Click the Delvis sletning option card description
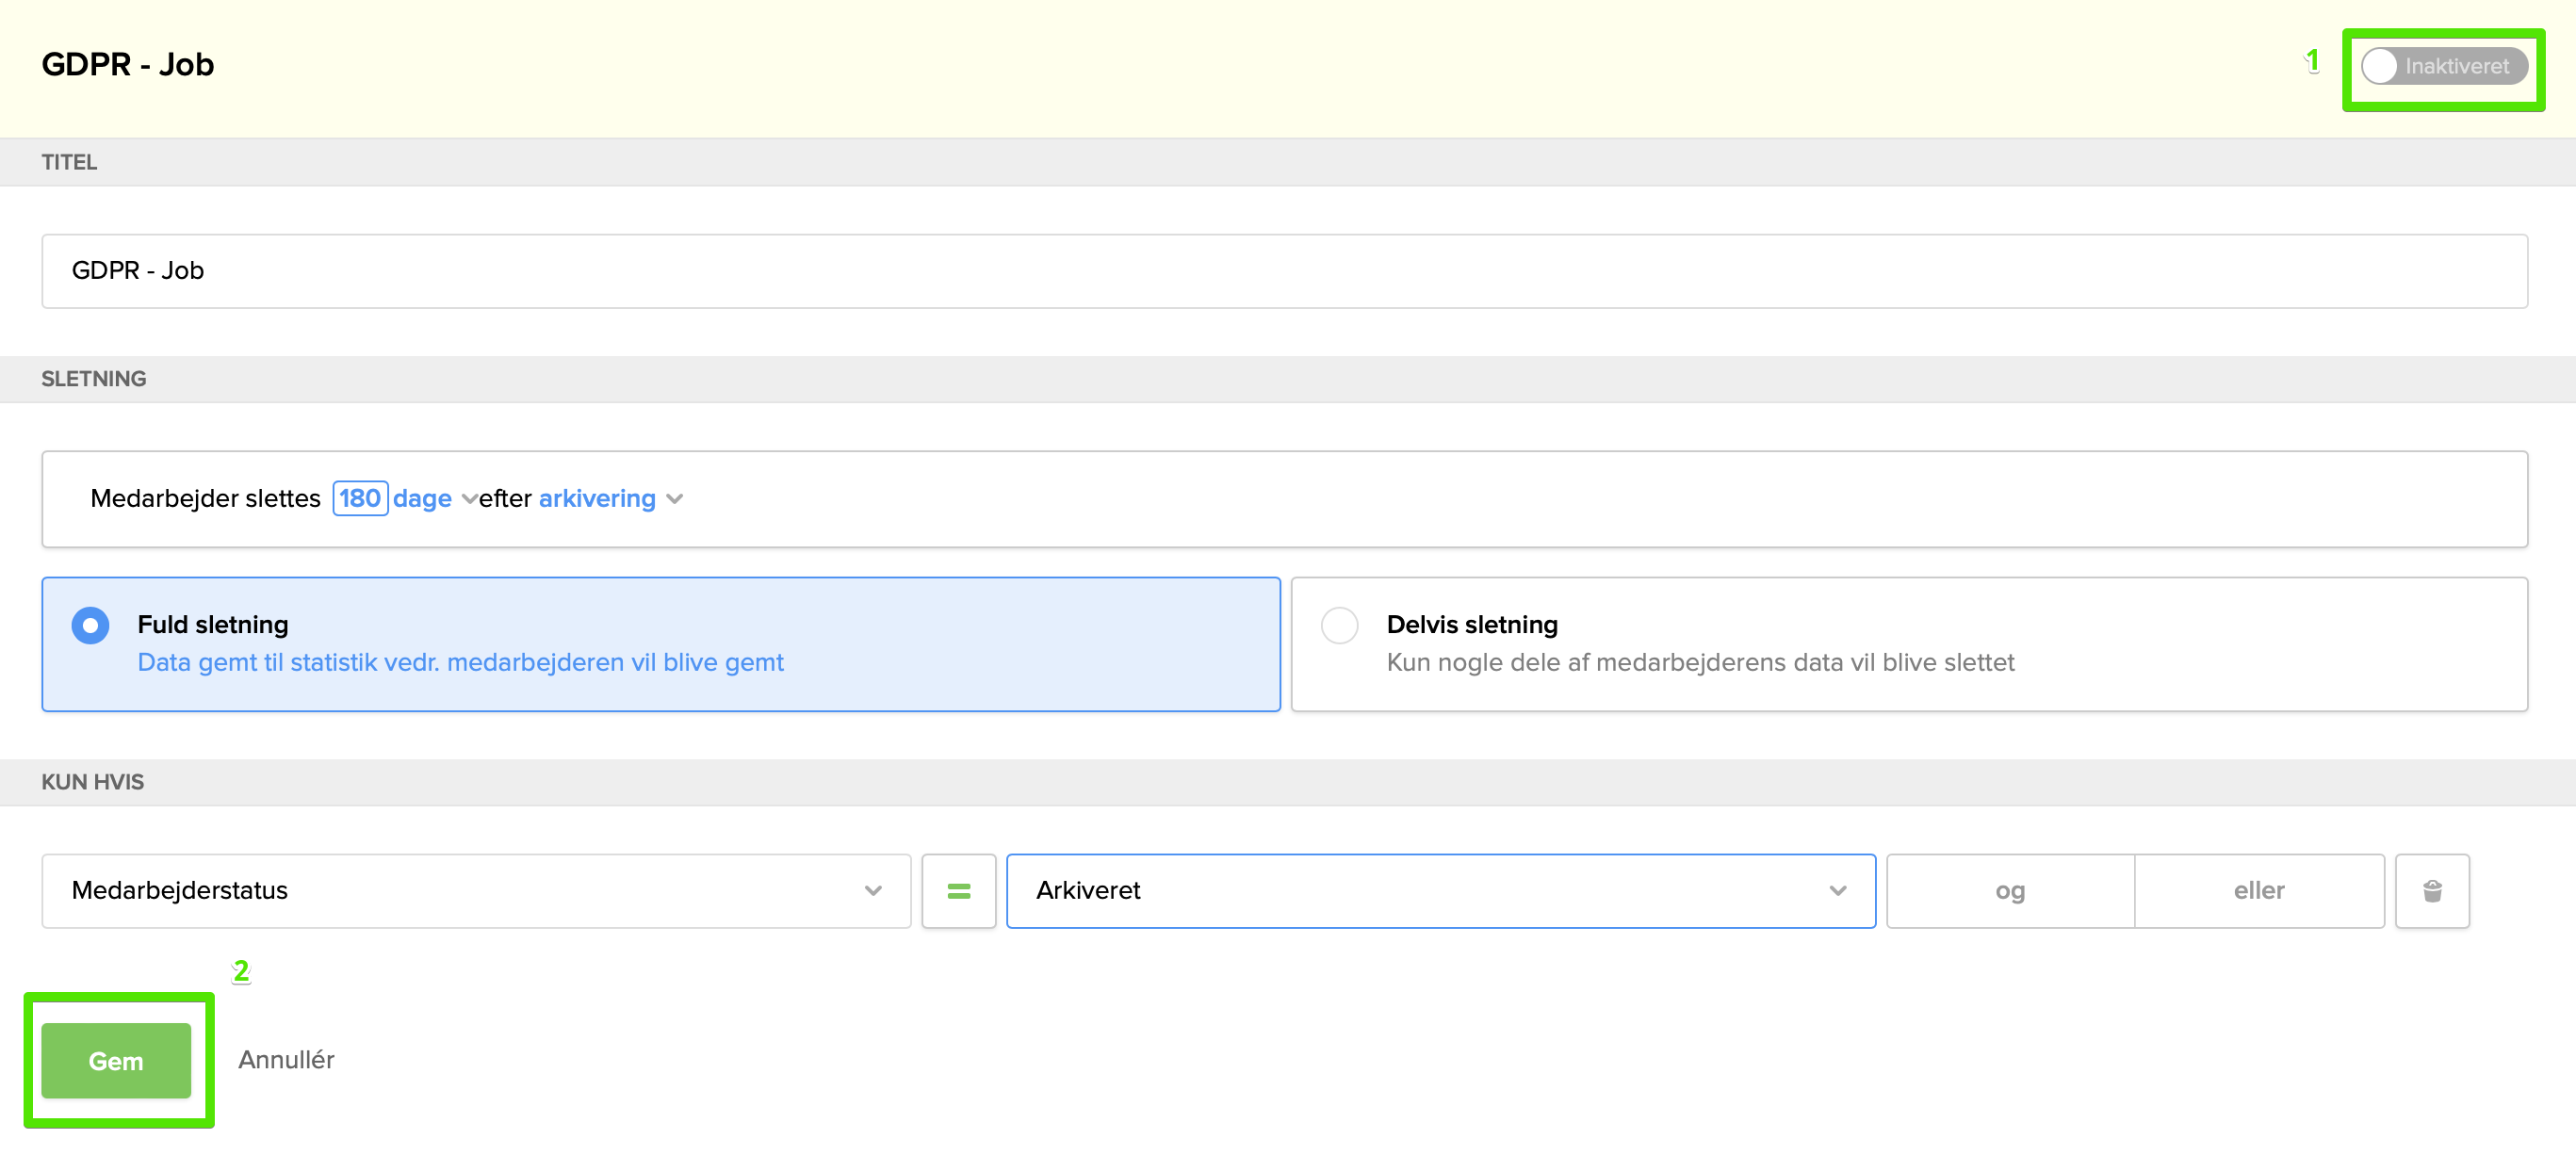The height and width of the screenshot is (1155, 2576). click(1699, 662)
